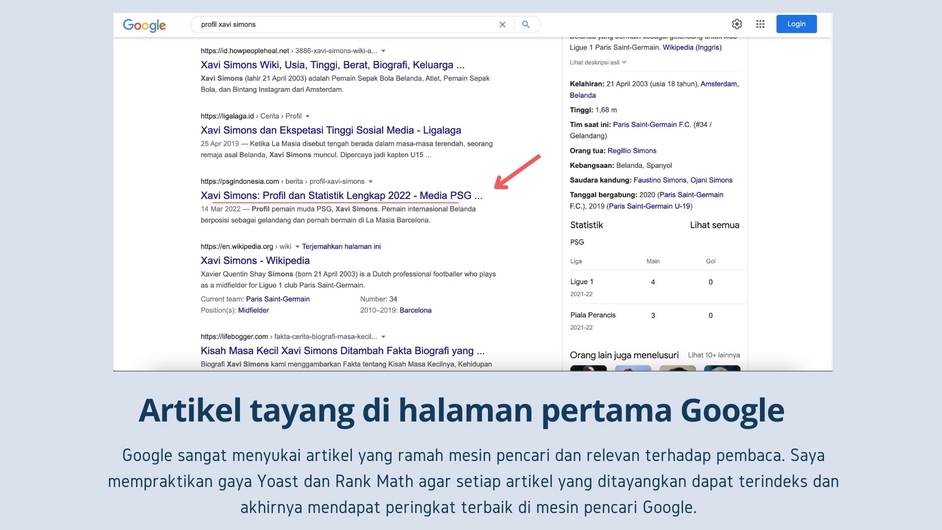
Task: Click 'Barcelona' link in Wikipedia result
Action: [416, 310]
